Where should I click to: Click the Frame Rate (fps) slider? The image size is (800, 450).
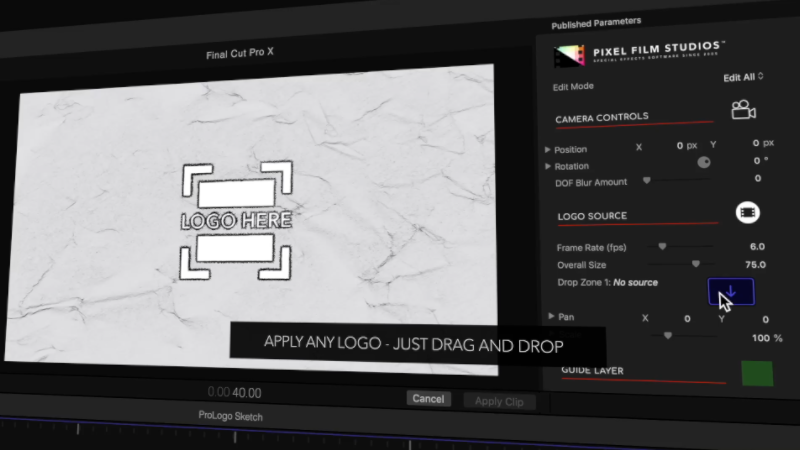680,246
